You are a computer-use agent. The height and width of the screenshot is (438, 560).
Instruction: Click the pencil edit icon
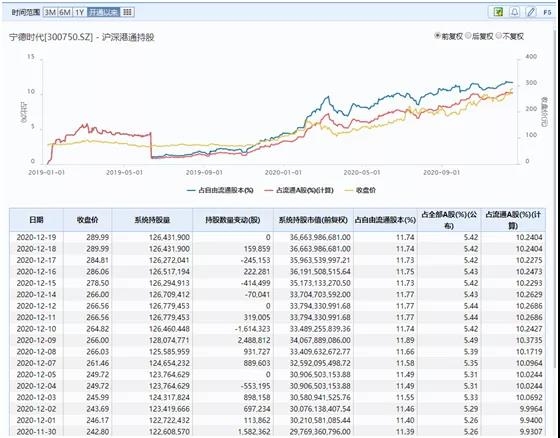pyautogui.click(x=531, y=12)
